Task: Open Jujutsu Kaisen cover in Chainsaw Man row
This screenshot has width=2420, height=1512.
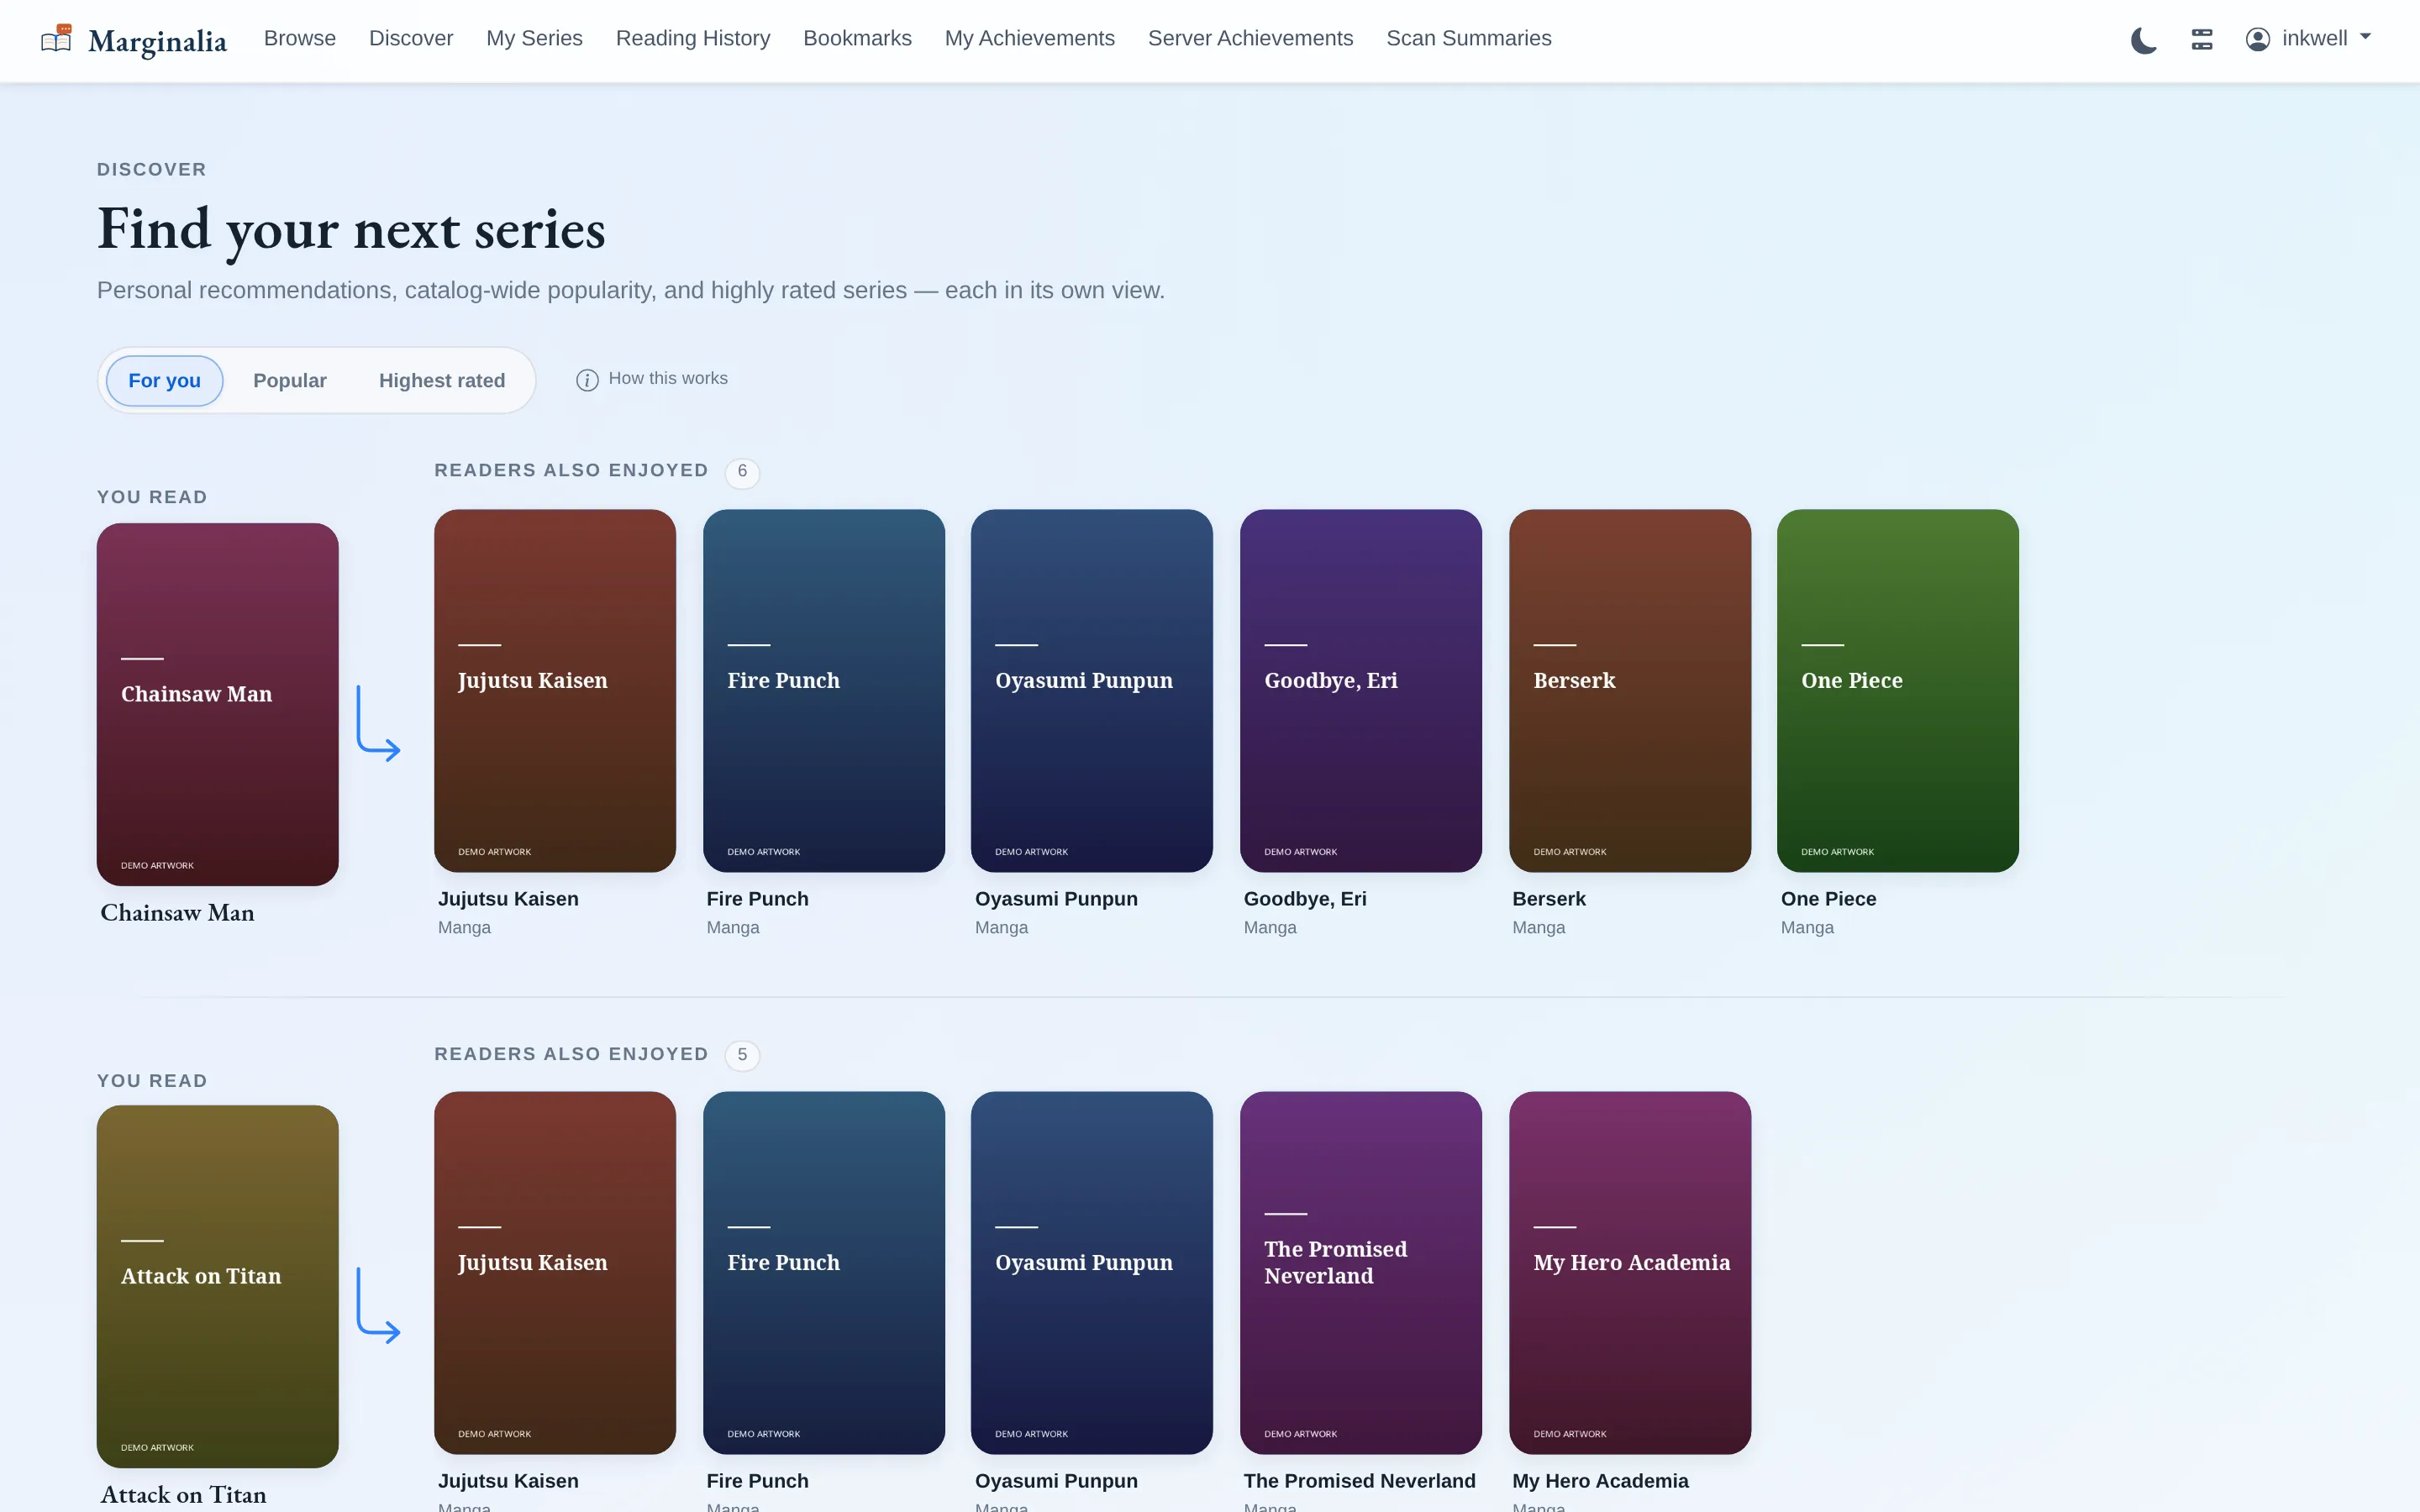Action: [x=555, y=690]
